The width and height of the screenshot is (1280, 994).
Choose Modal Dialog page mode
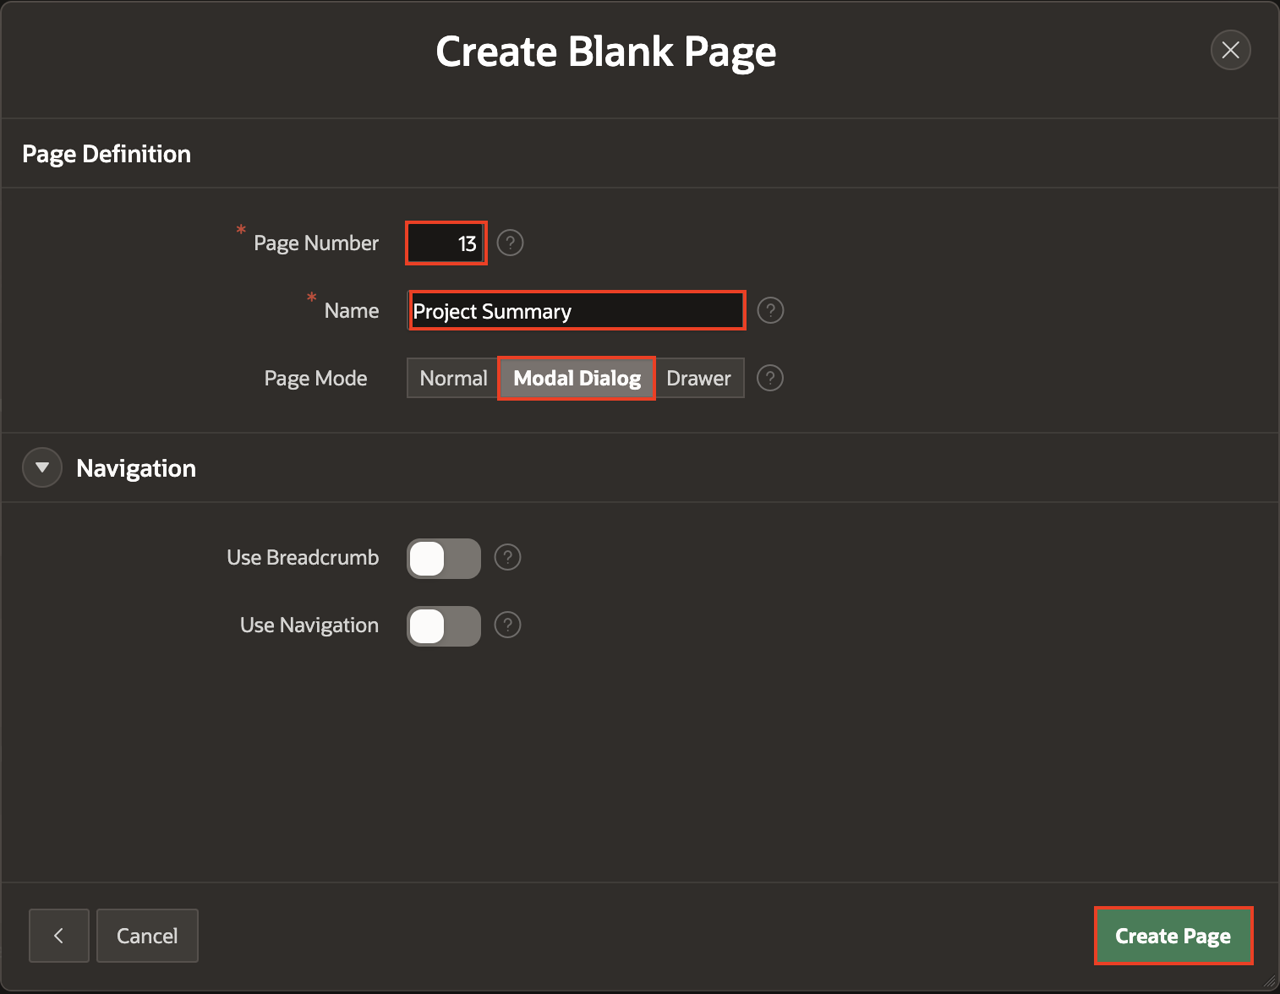click(577, 378)
